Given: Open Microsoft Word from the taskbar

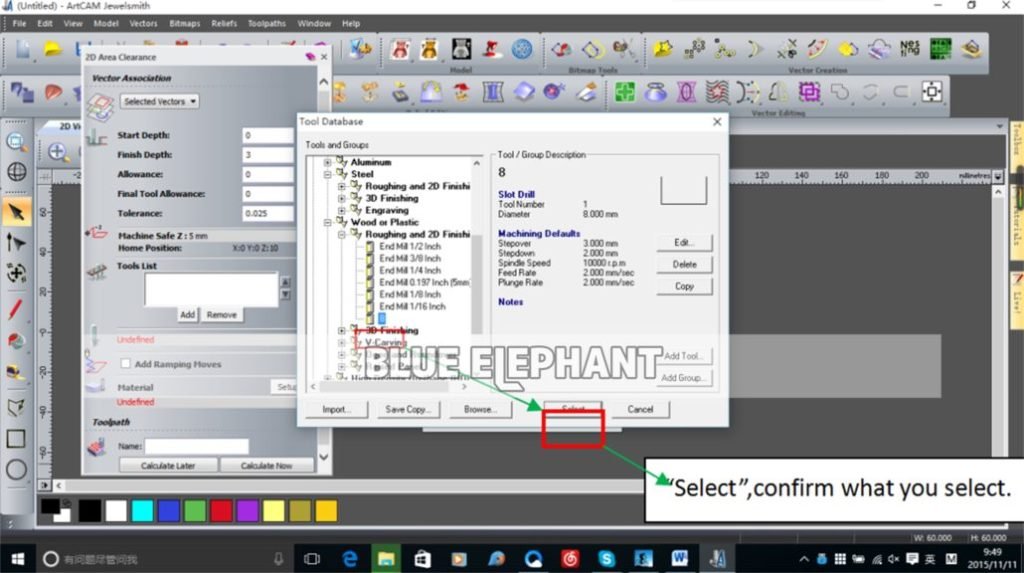Looking at the screenshot, I should 680,559.
